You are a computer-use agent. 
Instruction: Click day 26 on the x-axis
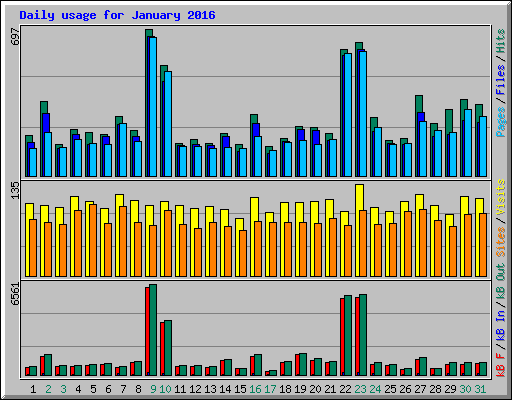point(405,389)
